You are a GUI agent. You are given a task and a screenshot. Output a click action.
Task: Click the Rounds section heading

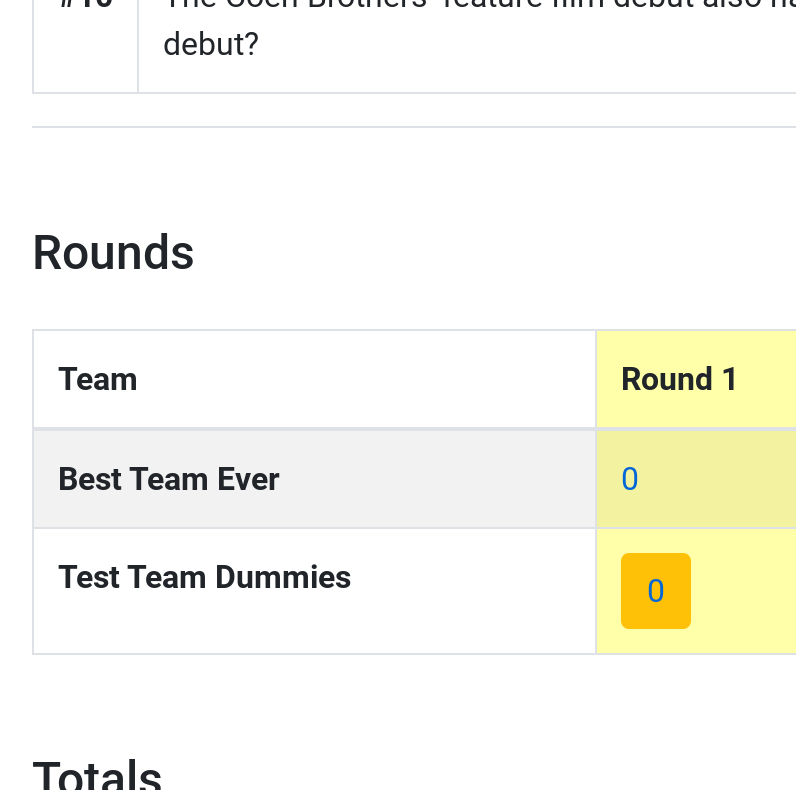click(113, 252)
